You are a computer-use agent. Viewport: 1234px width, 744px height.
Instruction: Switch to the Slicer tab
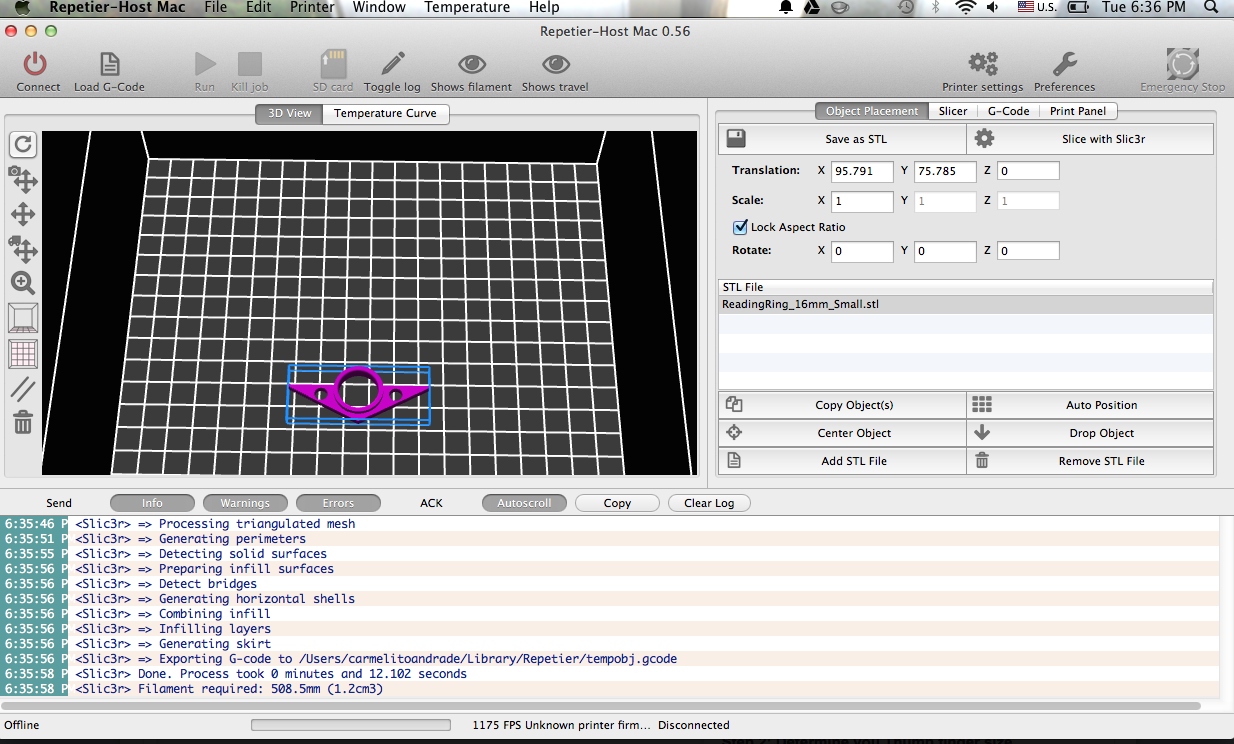953,111
